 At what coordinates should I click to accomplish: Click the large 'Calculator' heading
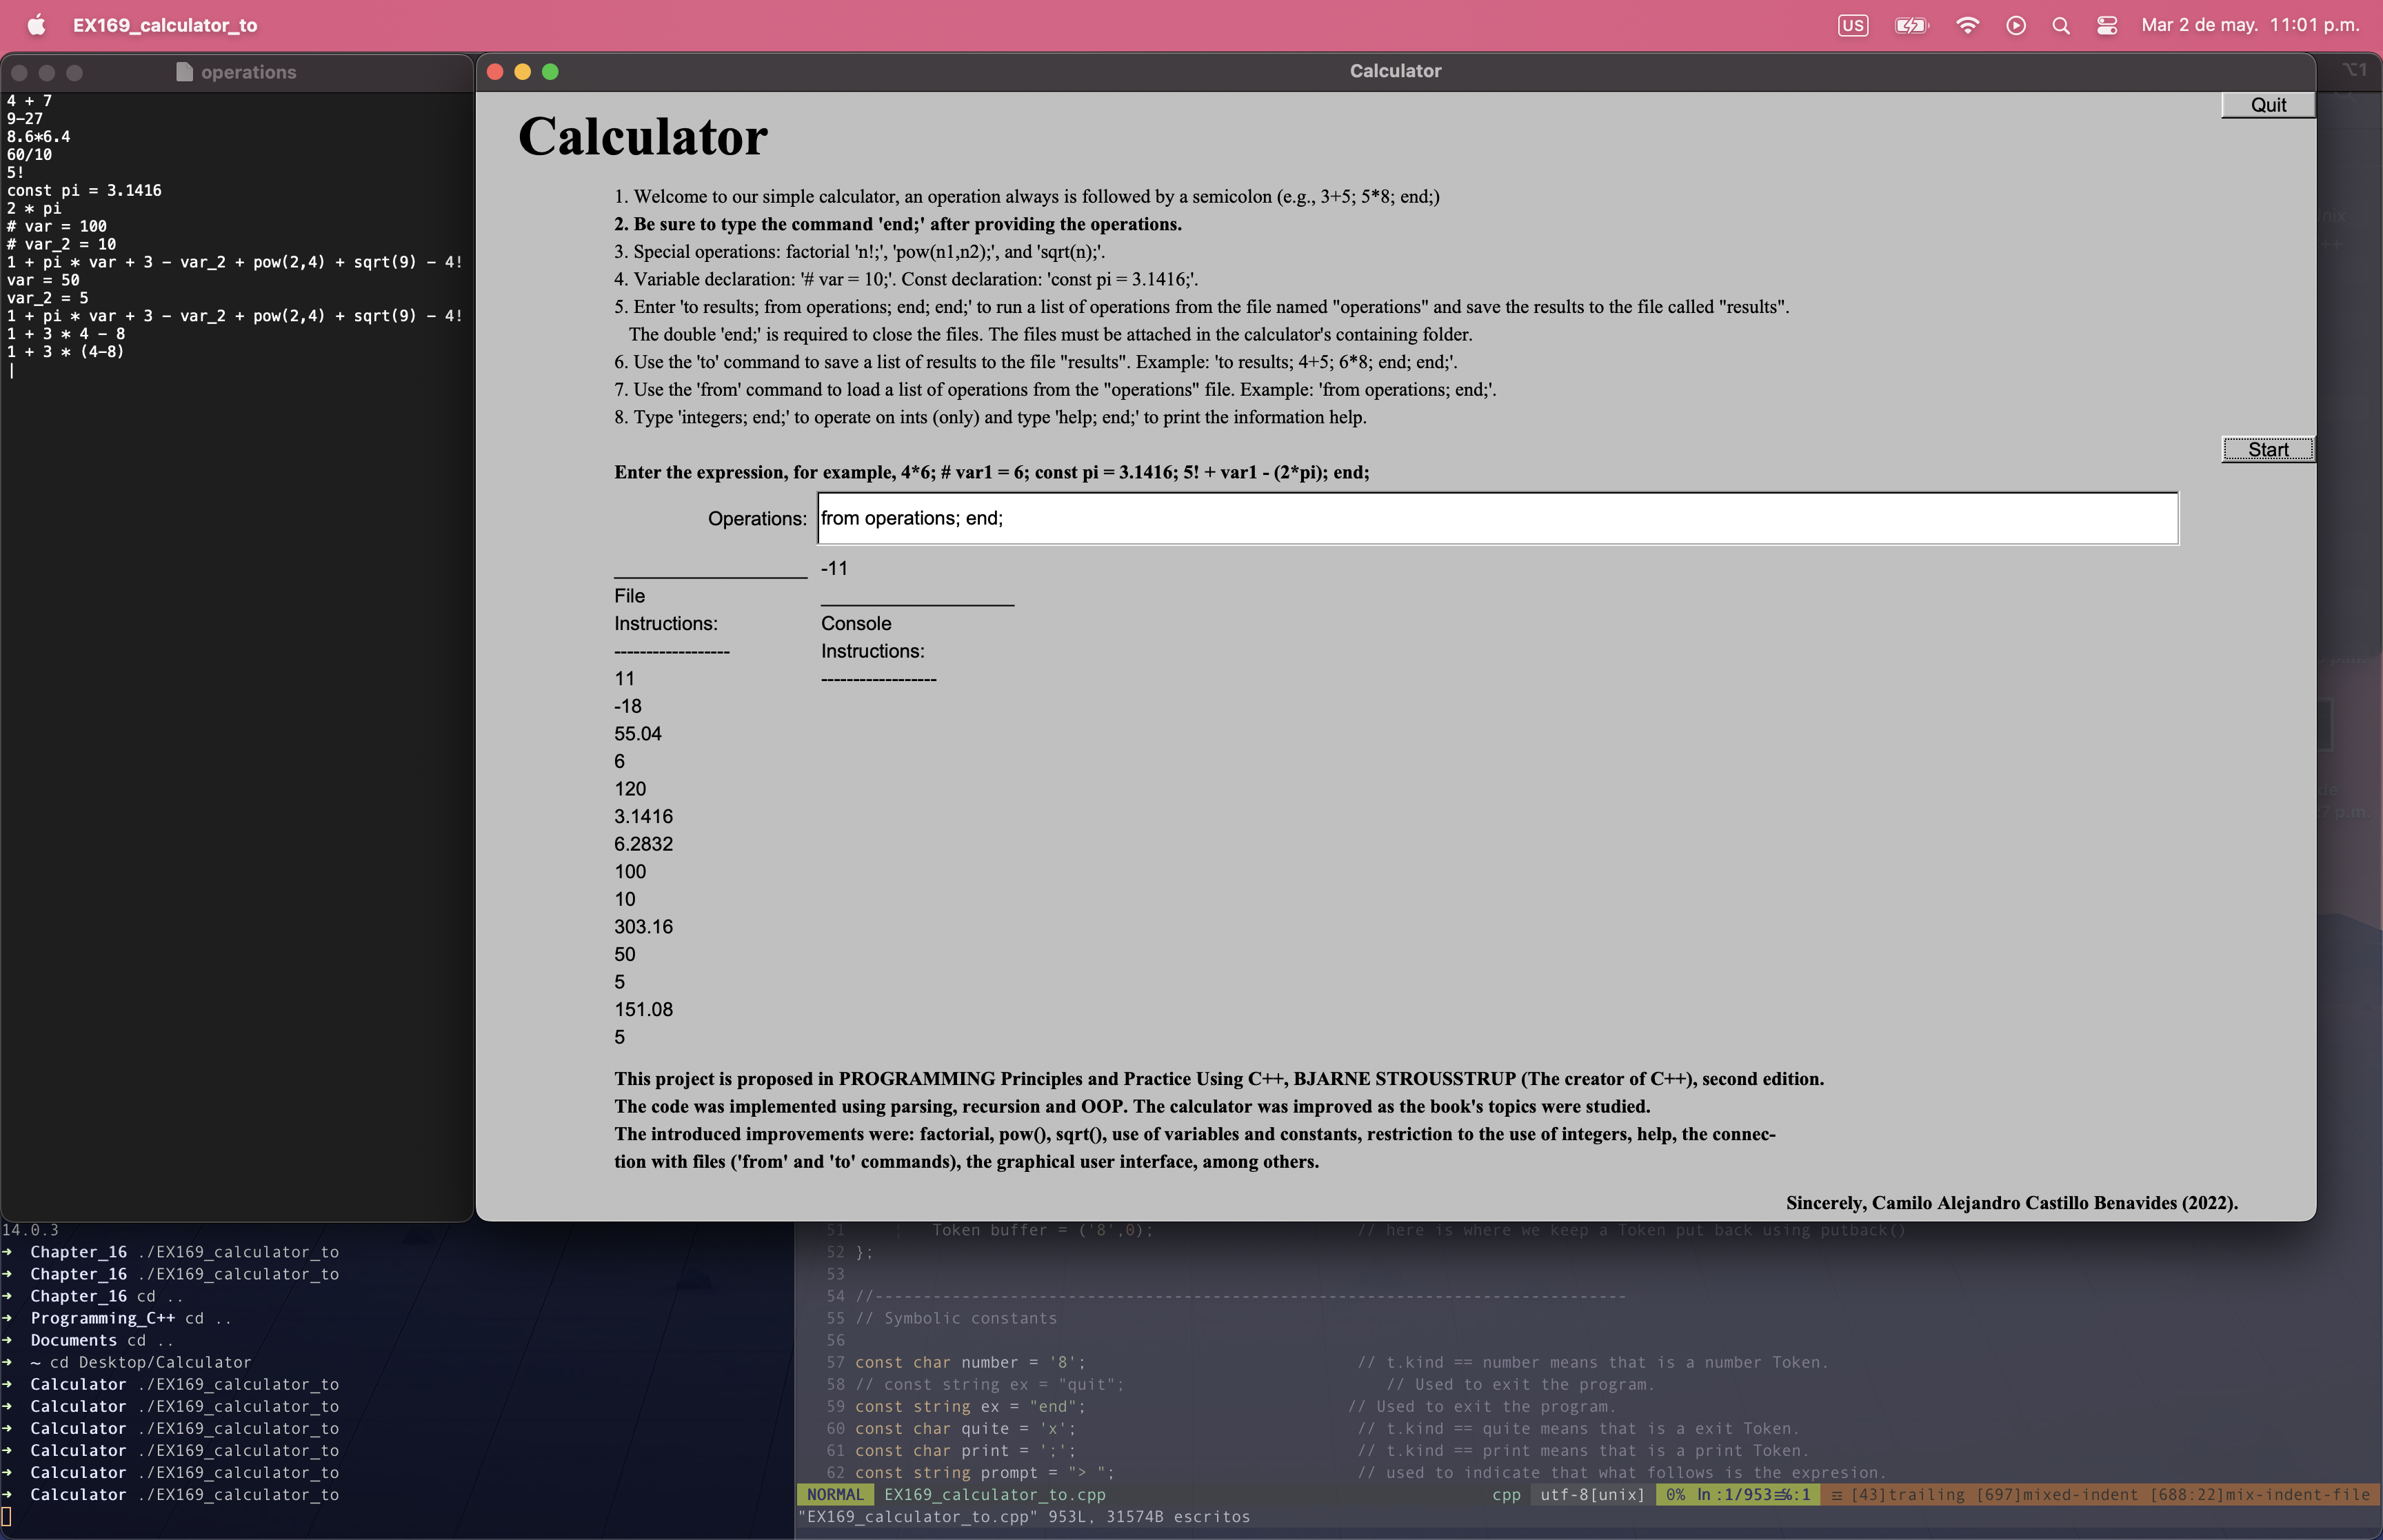coord(642,136)
